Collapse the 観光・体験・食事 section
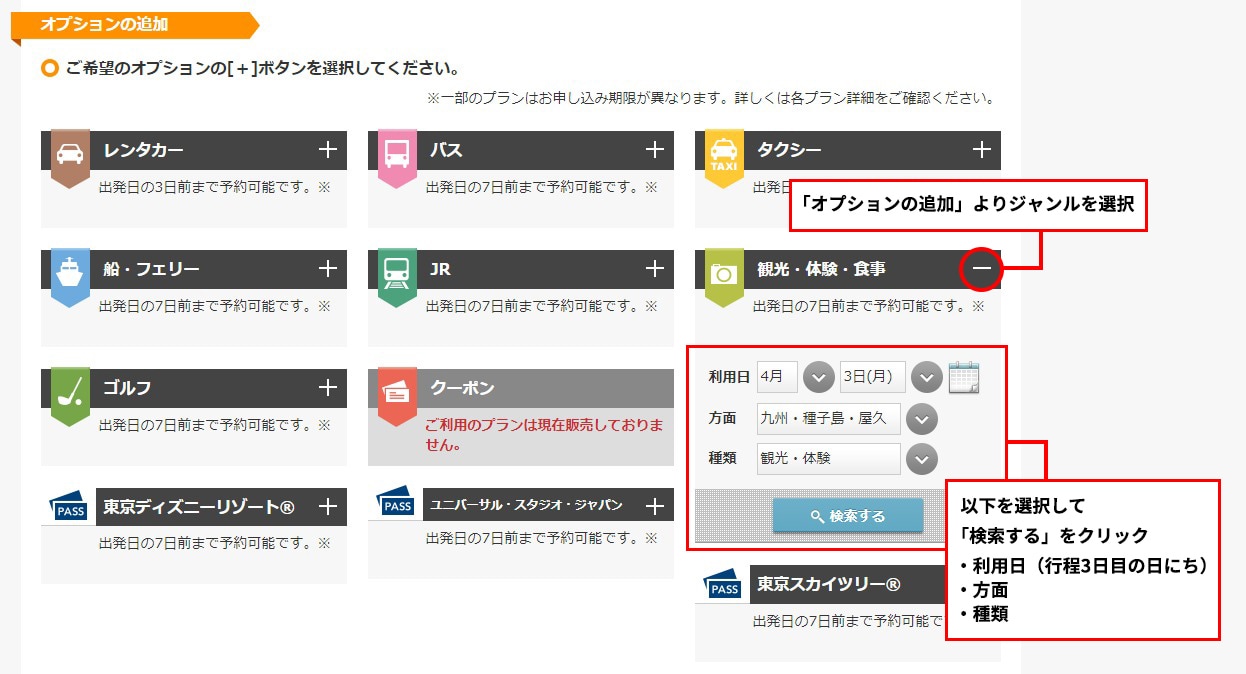Viewport: 1246px width, 674px height. pyautogui.click(x=982, y=269)
